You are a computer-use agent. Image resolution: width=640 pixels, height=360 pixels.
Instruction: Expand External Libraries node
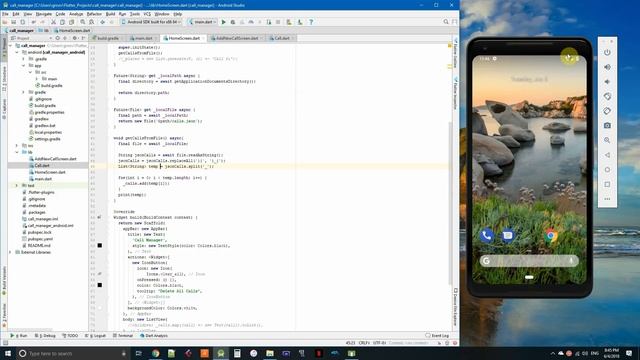[x=11, y=252]
